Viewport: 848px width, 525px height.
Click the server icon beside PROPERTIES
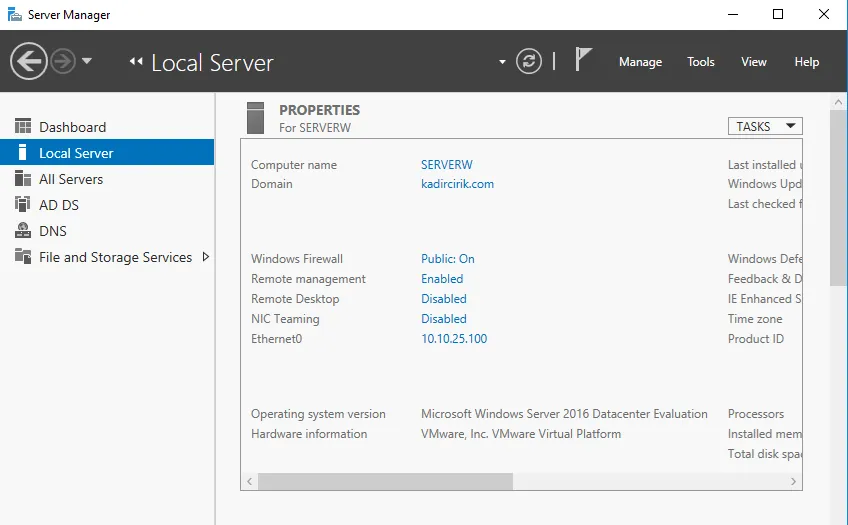[x=255, y=118]
